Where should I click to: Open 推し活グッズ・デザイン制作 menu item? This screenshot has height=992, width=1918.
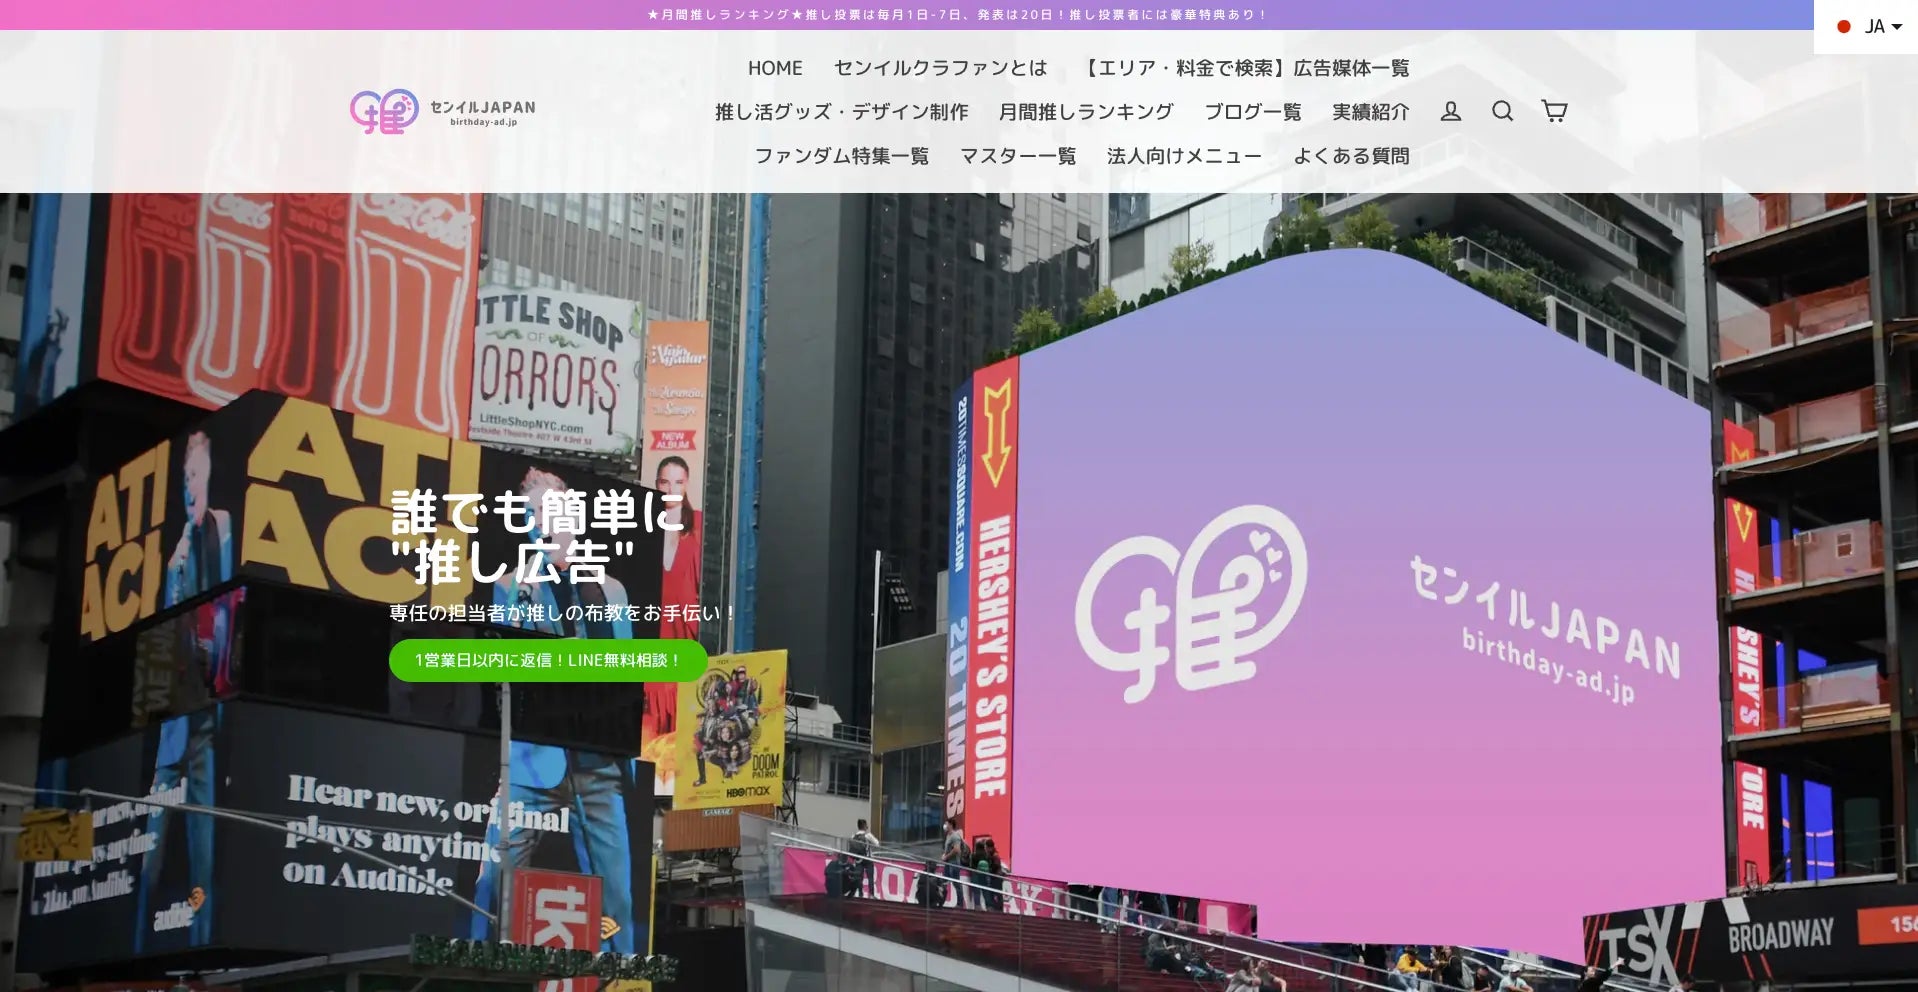[841, 112]
